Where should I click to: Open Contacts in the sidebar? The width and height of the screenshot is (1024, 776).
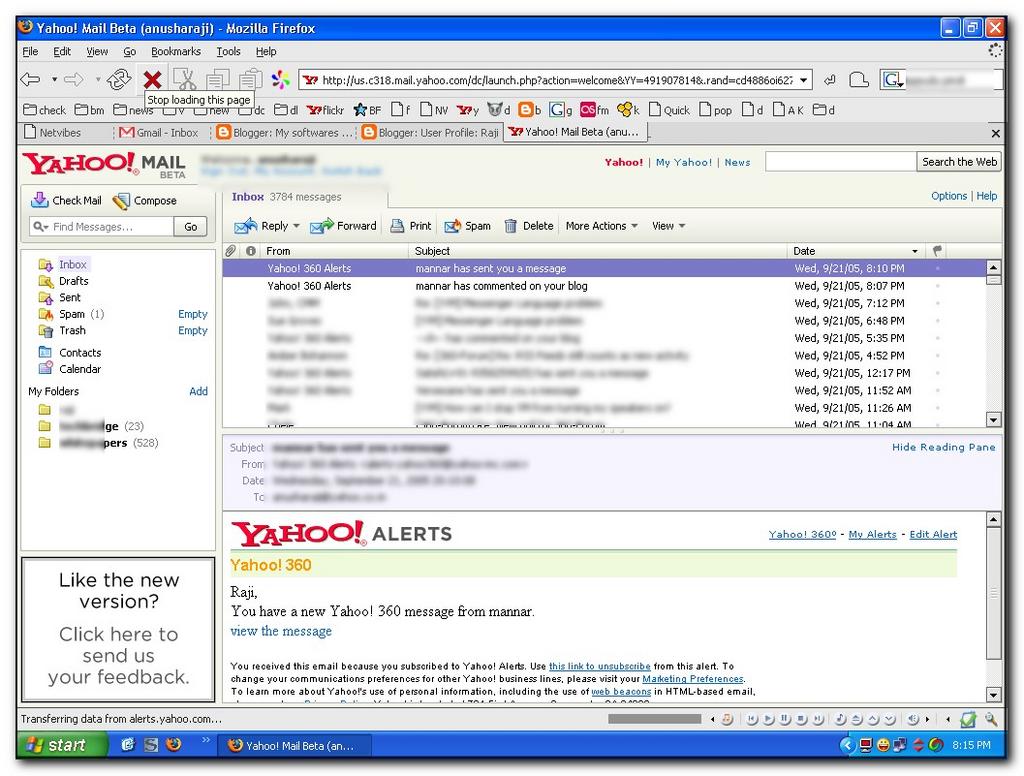click(x=80, y=353)
